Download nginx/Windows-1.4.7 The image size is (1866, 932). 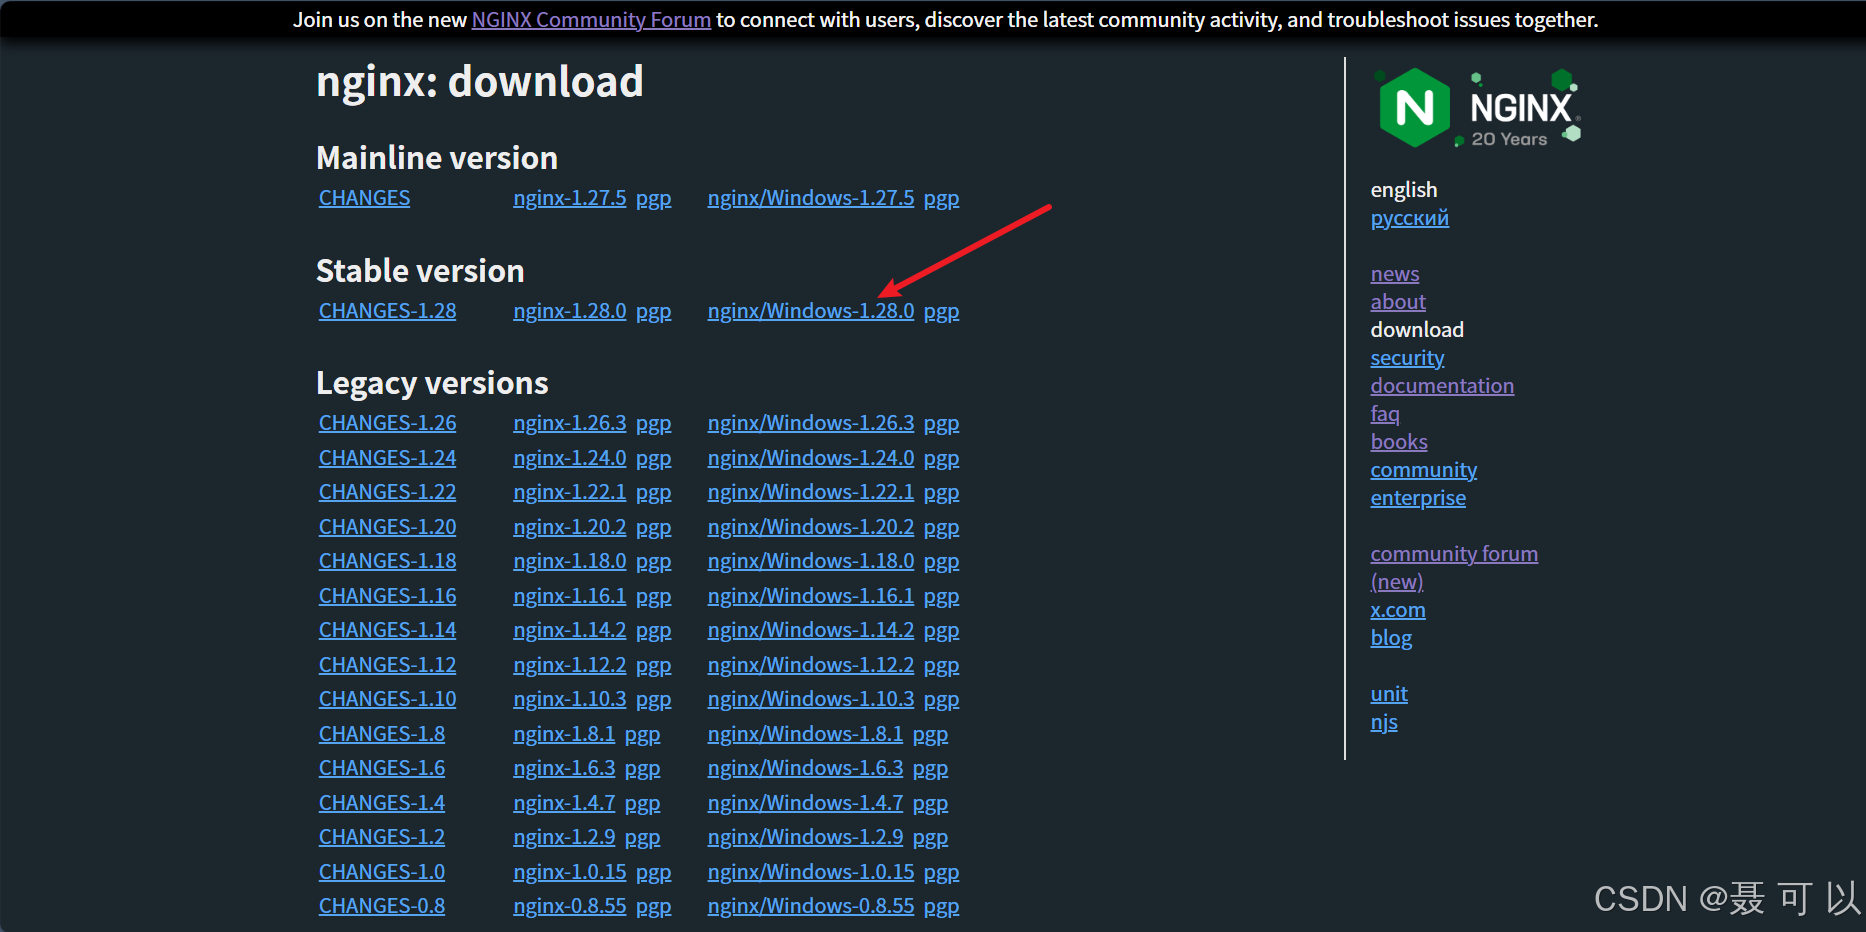(x=805, y=803)
